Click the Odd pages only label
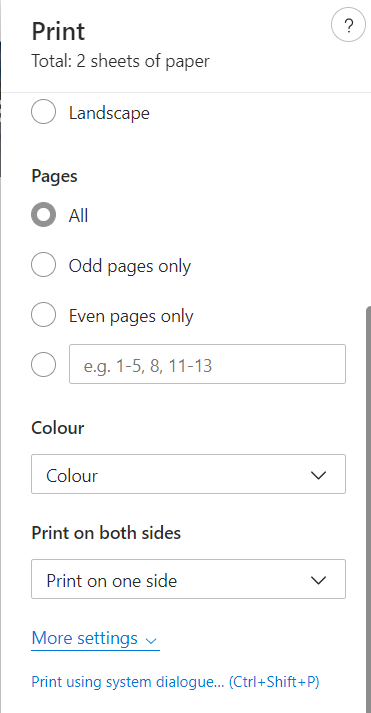 pyautogui.click(x=130, y=266)
